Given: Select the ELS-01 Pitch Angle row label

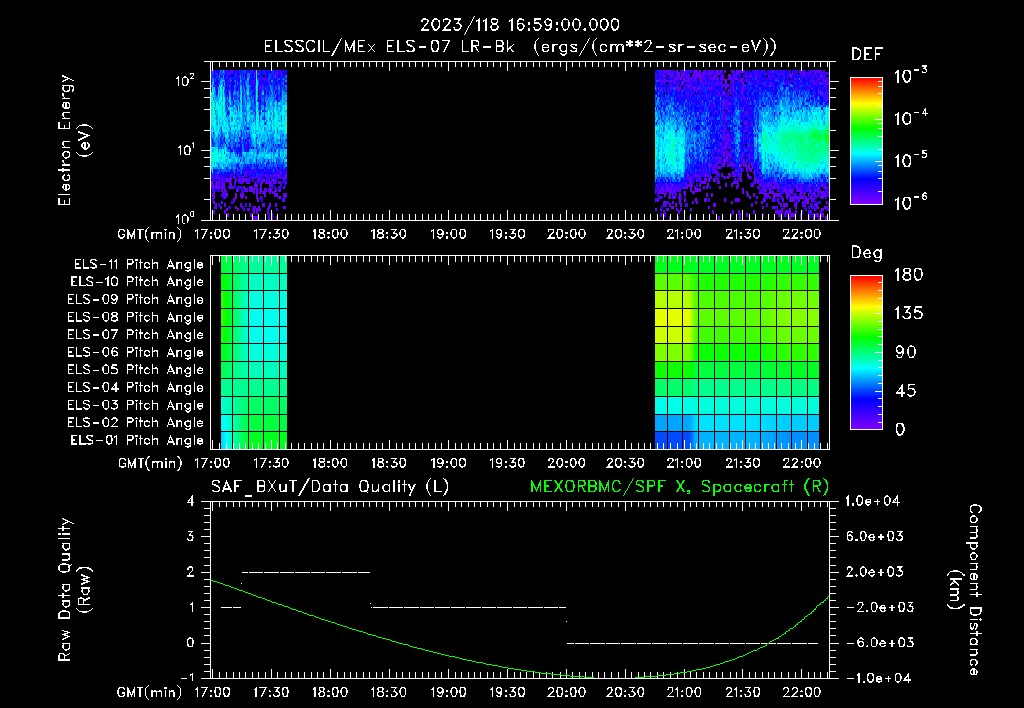Looking at the screenshot, I should tap(137, 441).
